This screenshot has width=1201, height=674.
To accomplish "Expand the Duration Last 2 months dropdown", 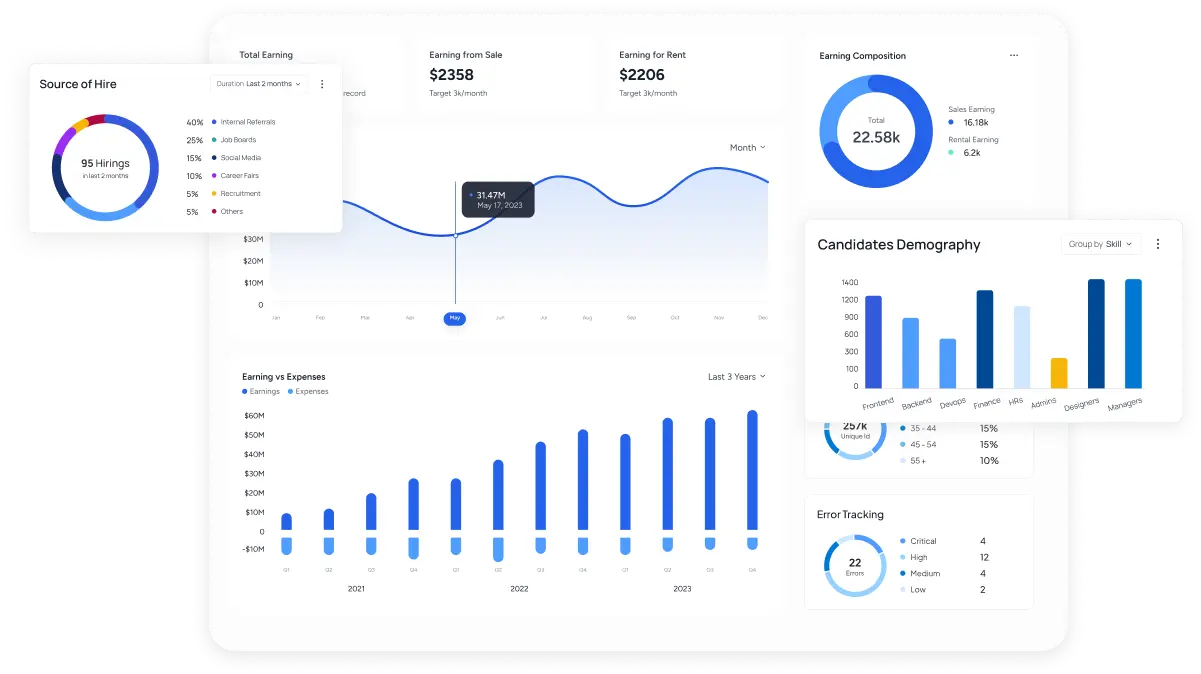I will click(x=259, y=84).
